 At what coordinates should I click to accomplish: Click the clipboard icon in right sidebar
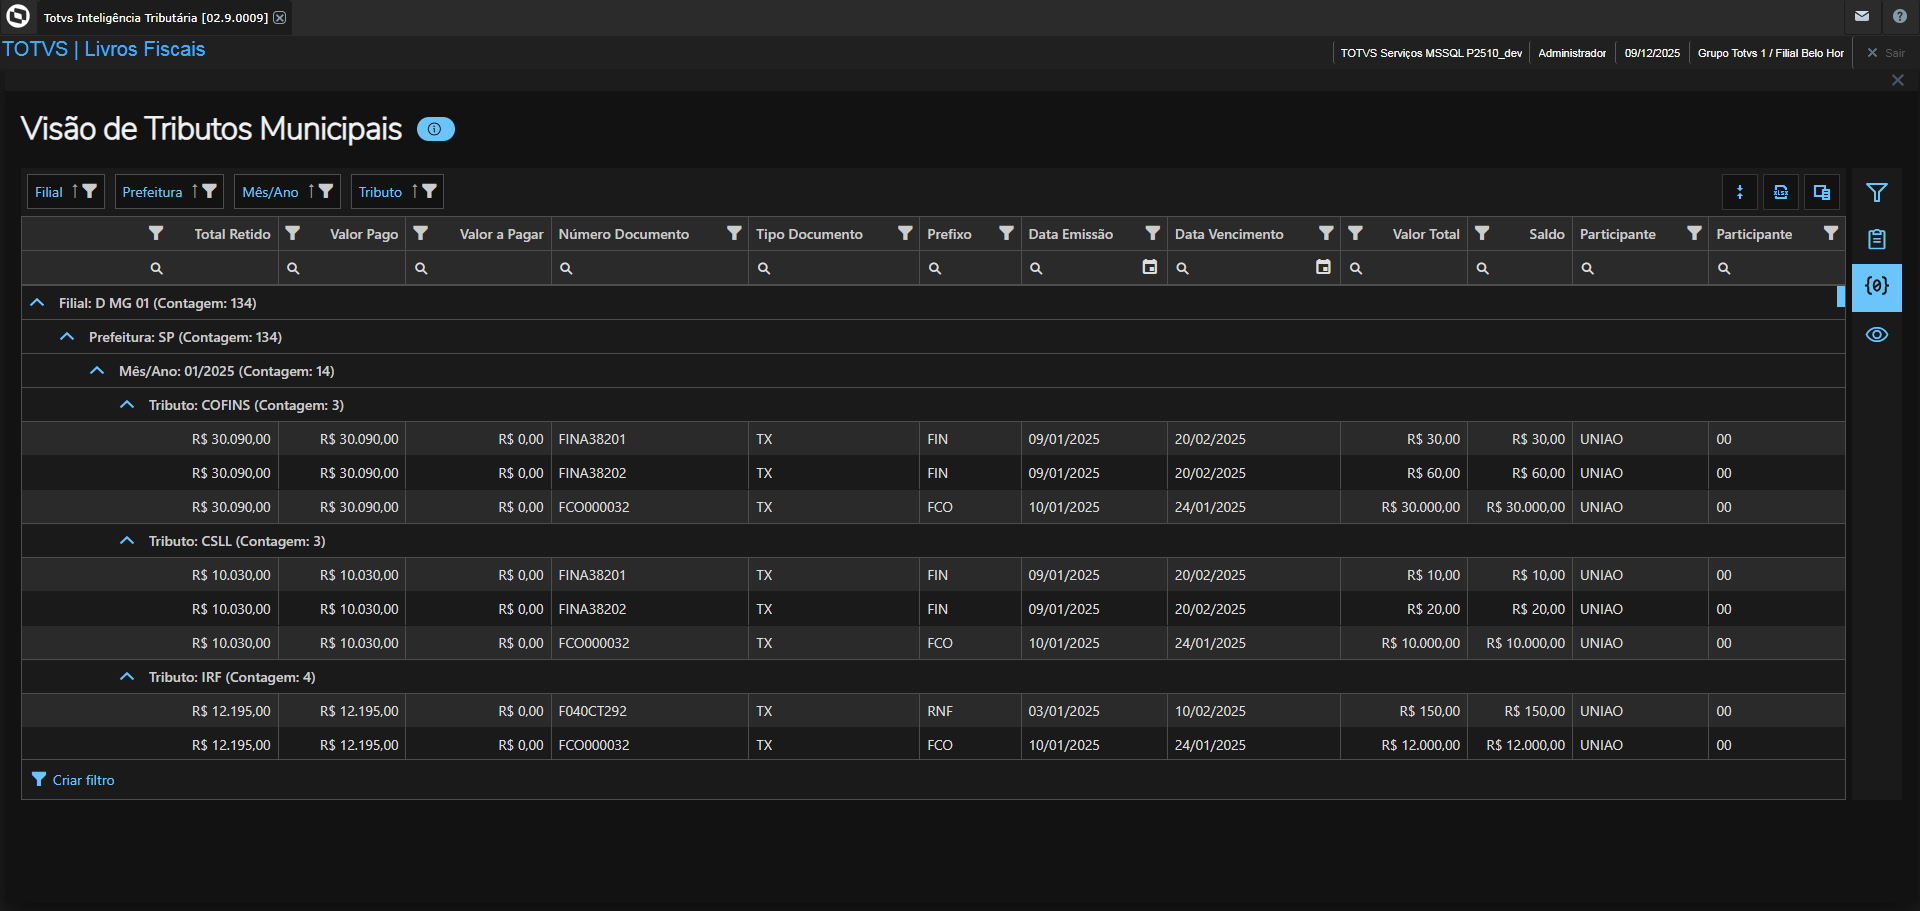point(1877,239)
